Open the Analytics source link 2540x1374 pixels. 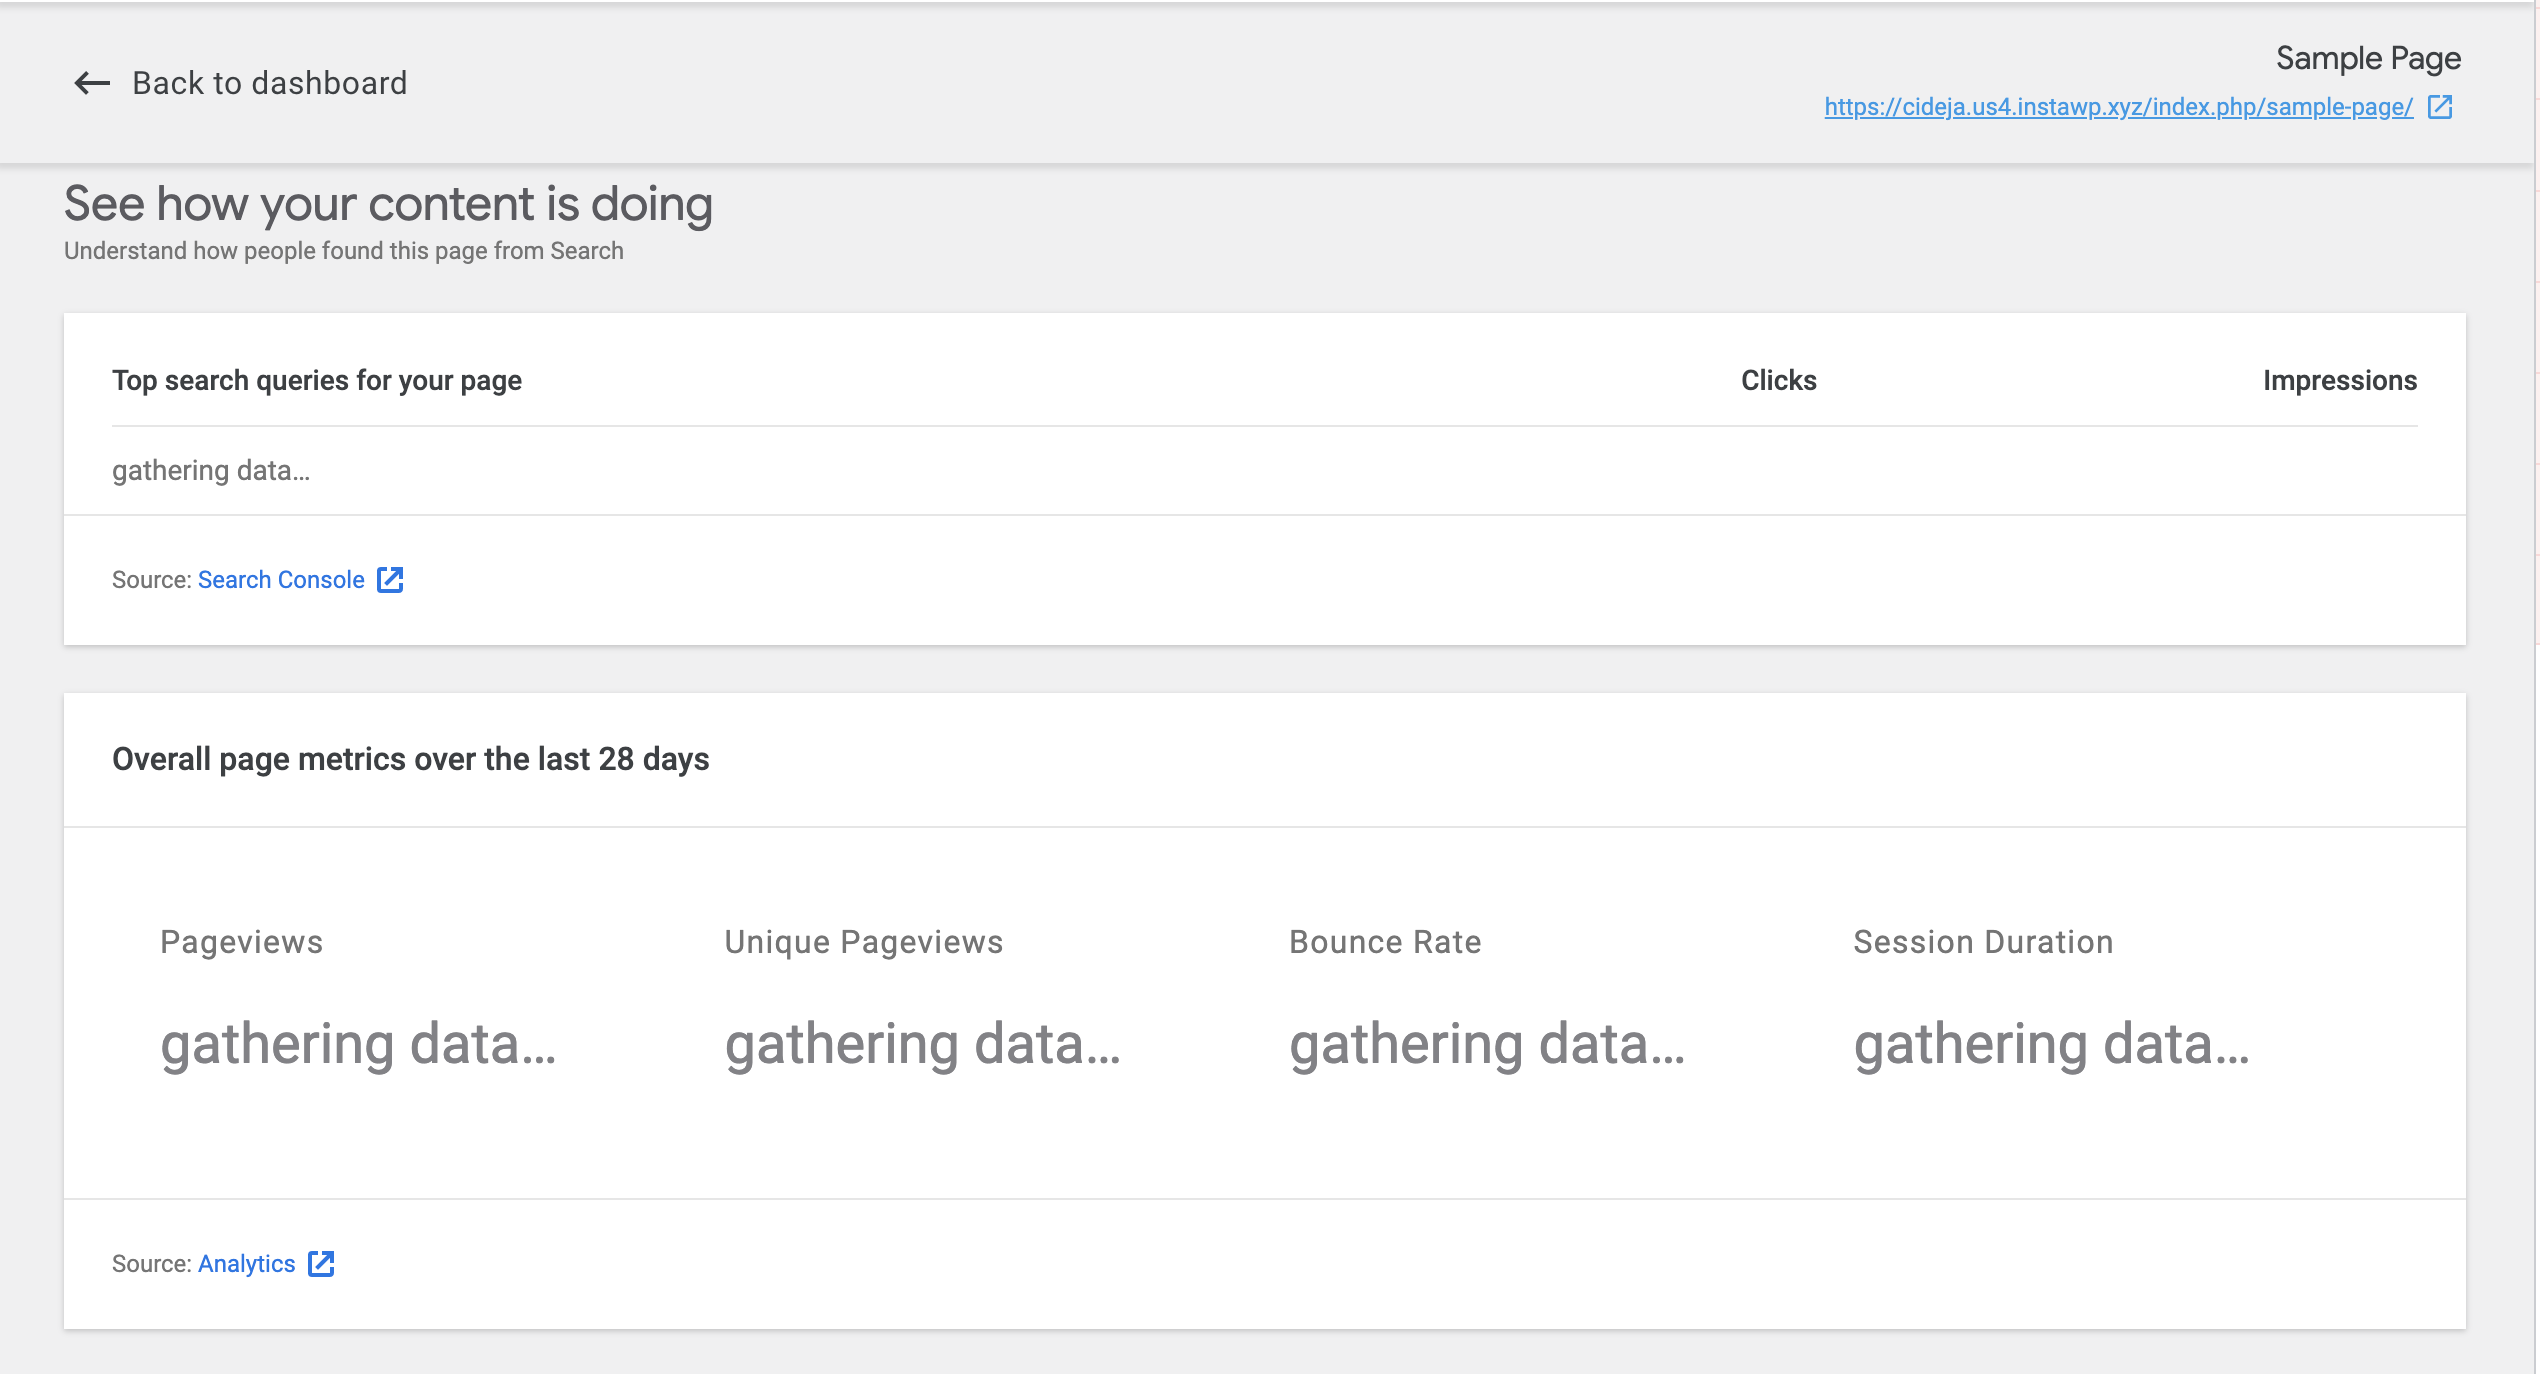246,1264
